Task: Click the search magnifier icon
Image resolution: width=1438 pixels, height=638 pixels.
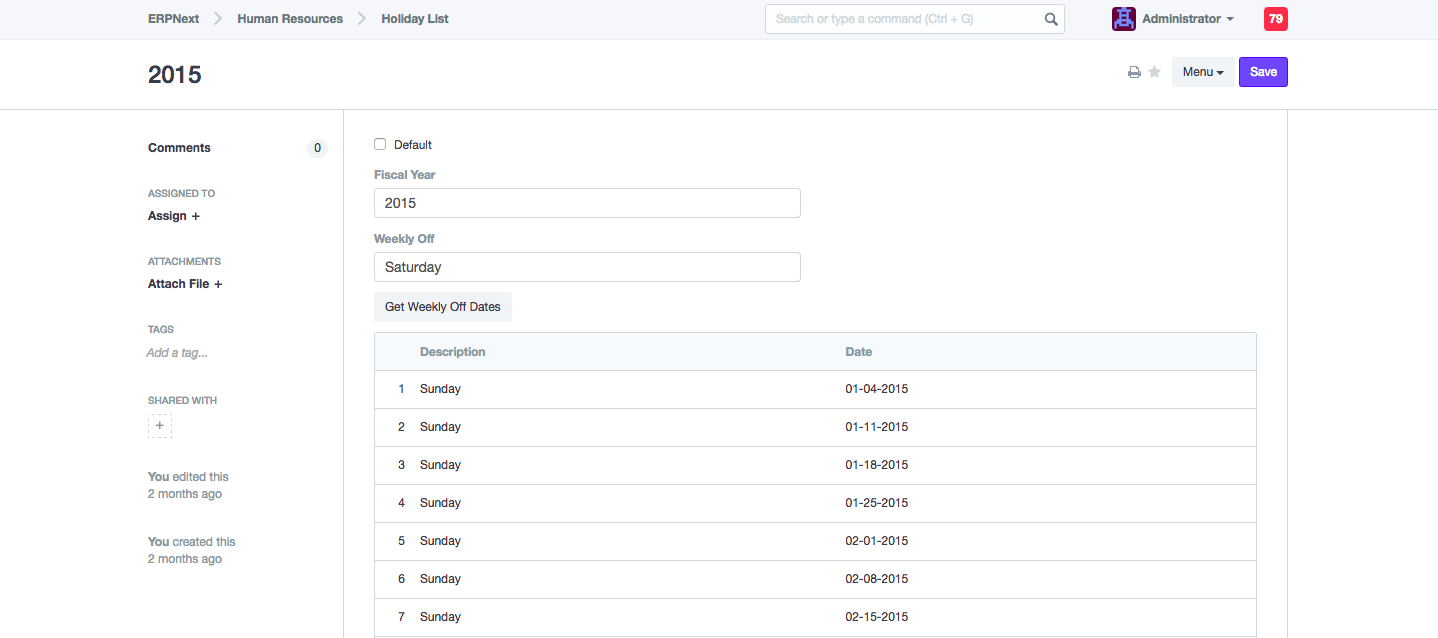Action: tap(1051, 19)
